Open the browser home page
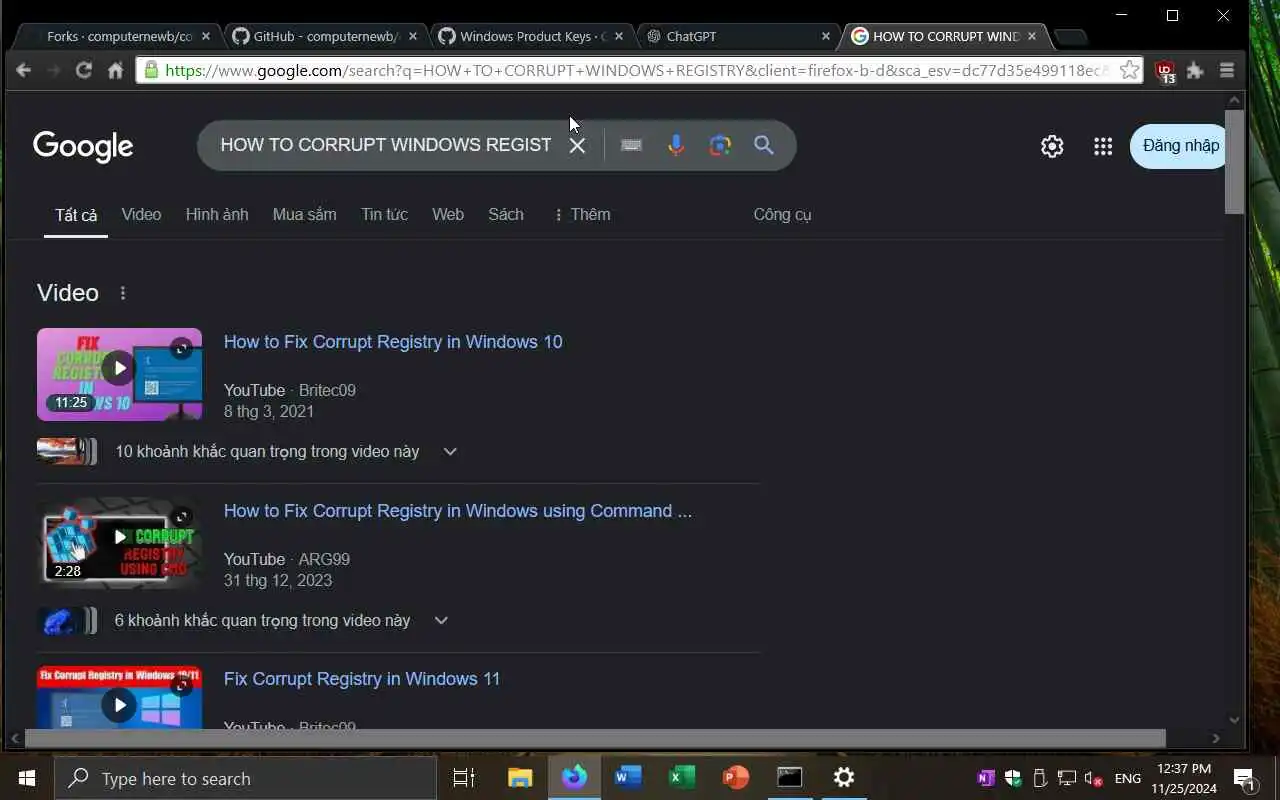Screen dimensions: 1280x800 tap(116, 70)
